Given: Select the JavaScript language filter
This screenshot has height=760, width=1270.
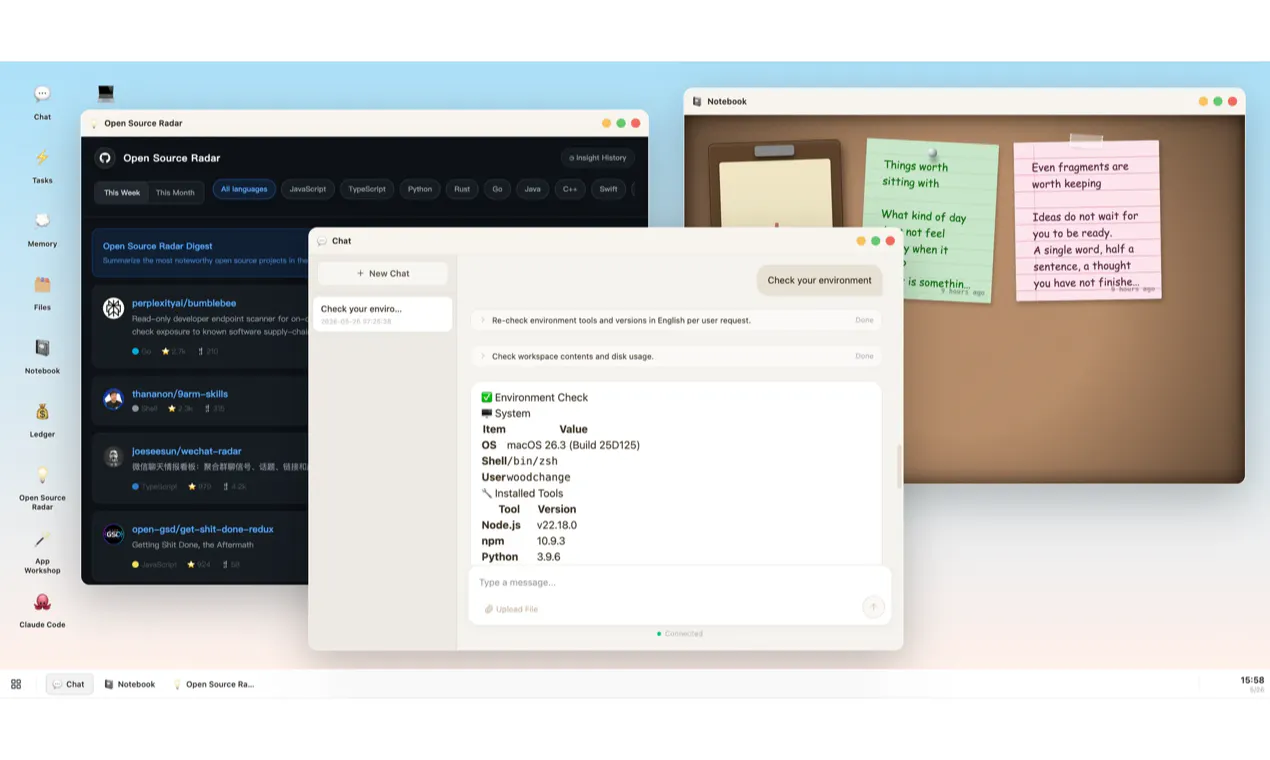Looking at the screenshot, I should coord(308,189).
